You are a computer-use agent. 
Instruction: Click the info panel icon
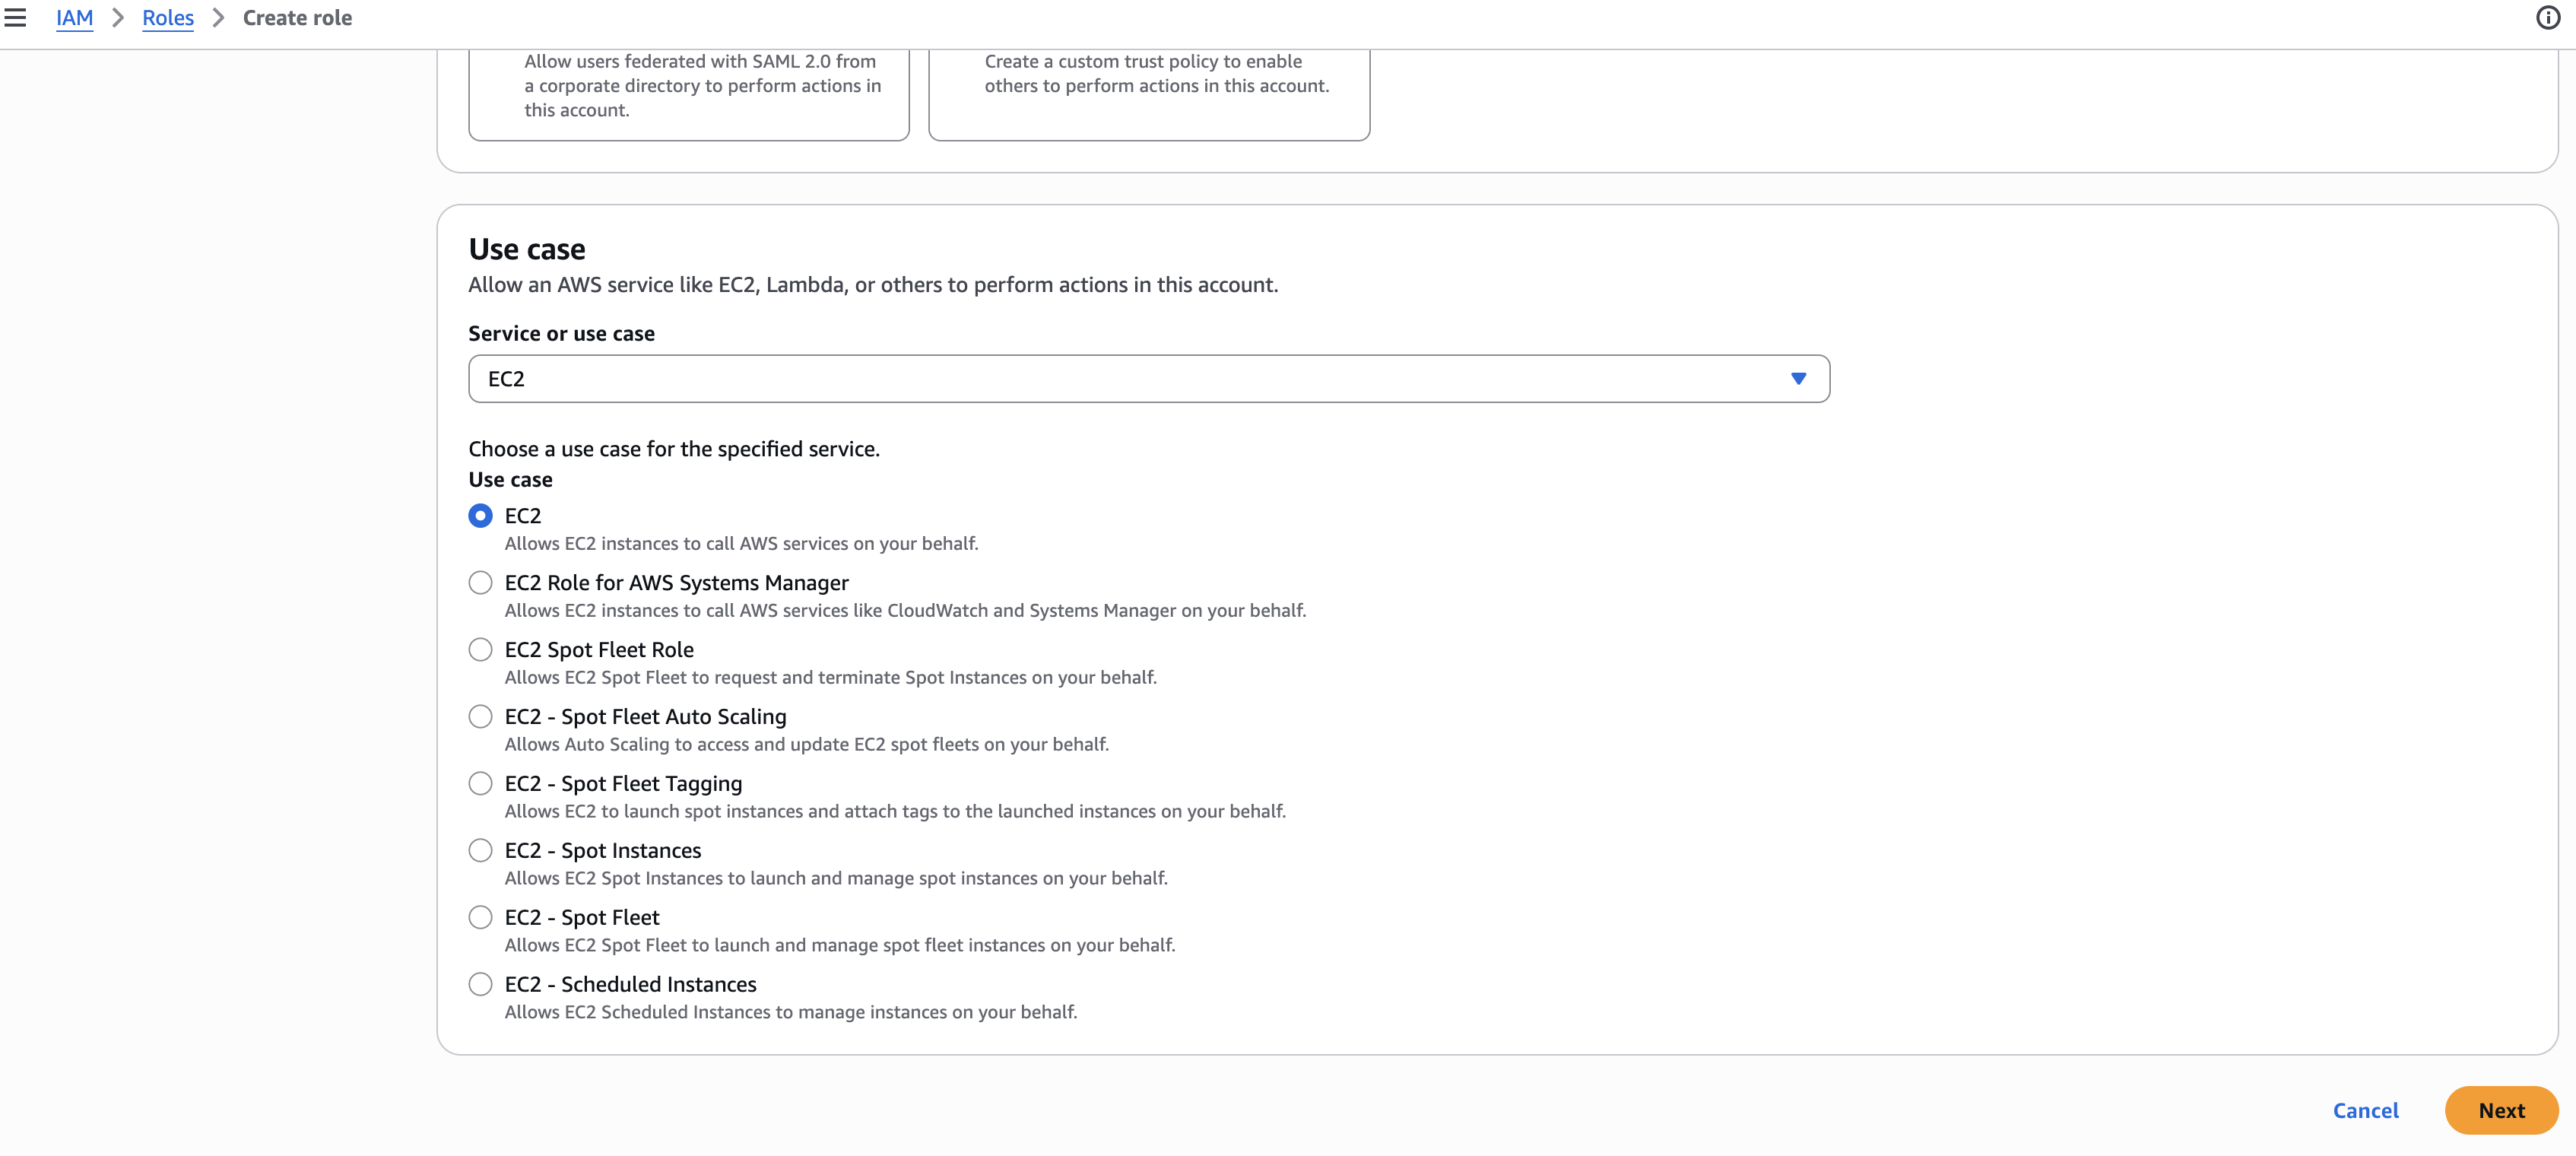coord(2547,18)
